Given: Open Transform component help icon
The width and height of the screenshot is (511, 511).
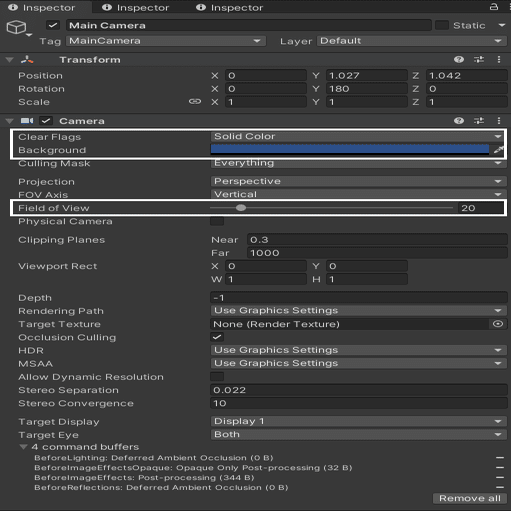Looking at the screenshot, I should tap(459, 60).
